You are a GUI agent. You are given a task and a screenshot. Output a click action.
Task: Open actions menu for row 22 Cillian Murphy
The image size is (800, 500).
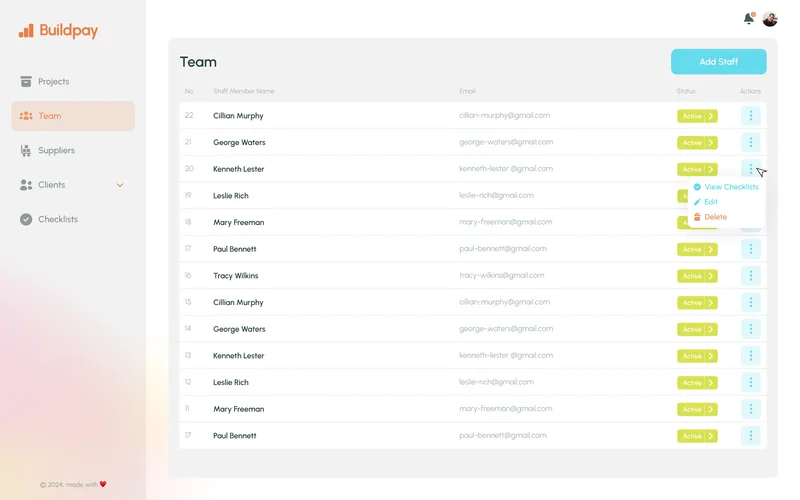[751, 116]
